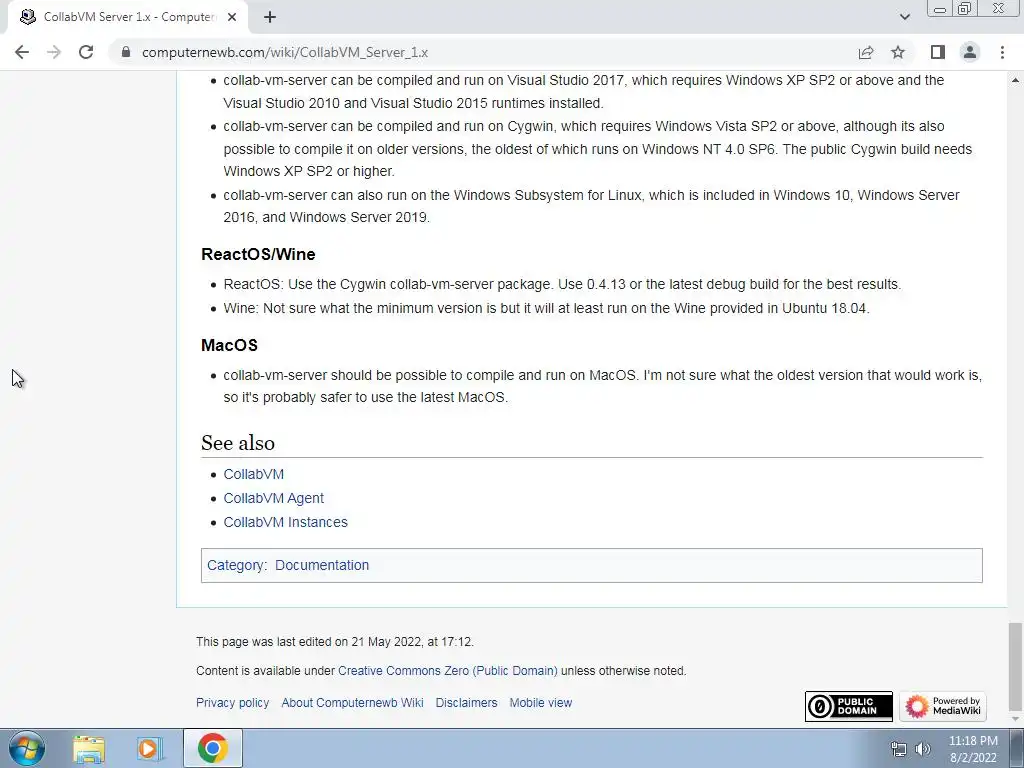Open the Category link
1024x768 pixels.
click(x=236, y=566)
